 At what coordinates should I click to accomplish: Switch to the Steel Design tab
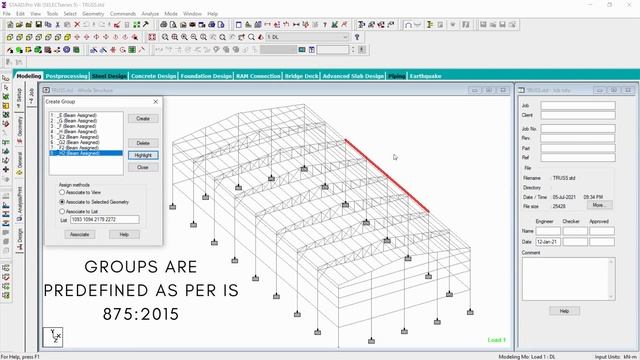(x=109, y=76)
